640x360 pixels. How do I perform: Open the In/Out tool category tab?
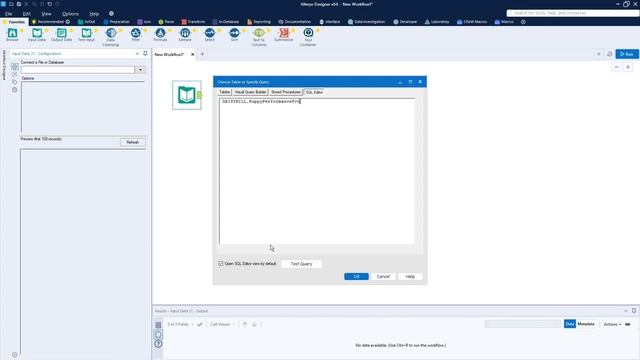tap(87, 22)
